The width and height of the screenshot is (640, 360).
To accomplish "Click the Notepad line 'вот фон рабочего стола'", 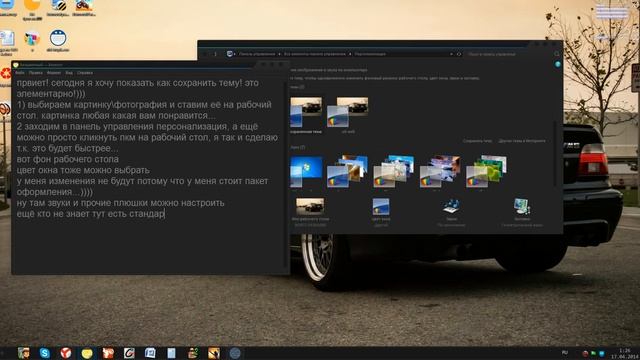I will pos(68,159).
